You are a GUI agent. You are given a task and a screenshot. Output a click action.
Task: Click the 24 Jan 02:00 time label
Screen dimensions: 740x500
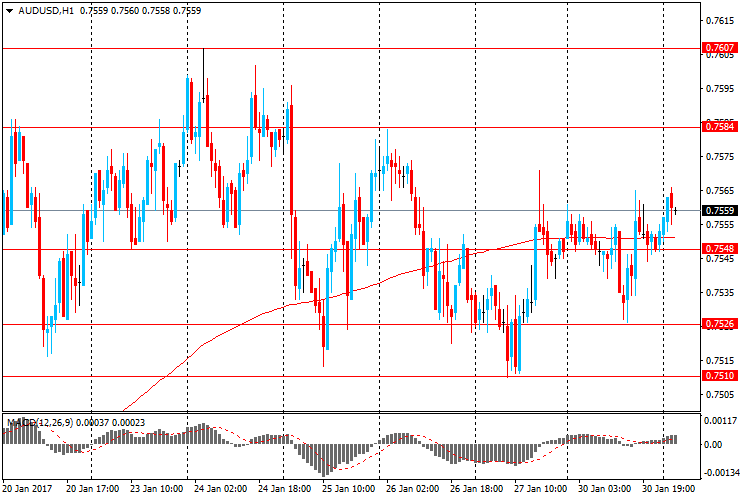tap(220, 490)
